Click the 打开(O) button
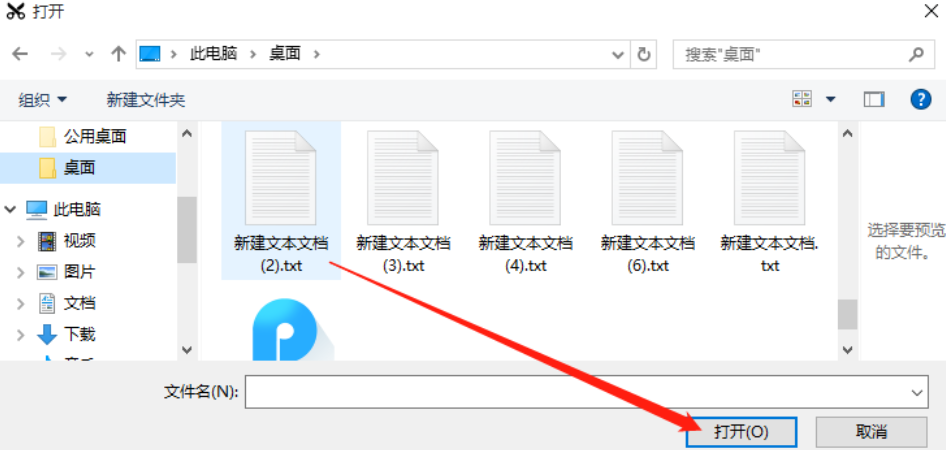This screenshot has height=450, width=946. (741, 432)
